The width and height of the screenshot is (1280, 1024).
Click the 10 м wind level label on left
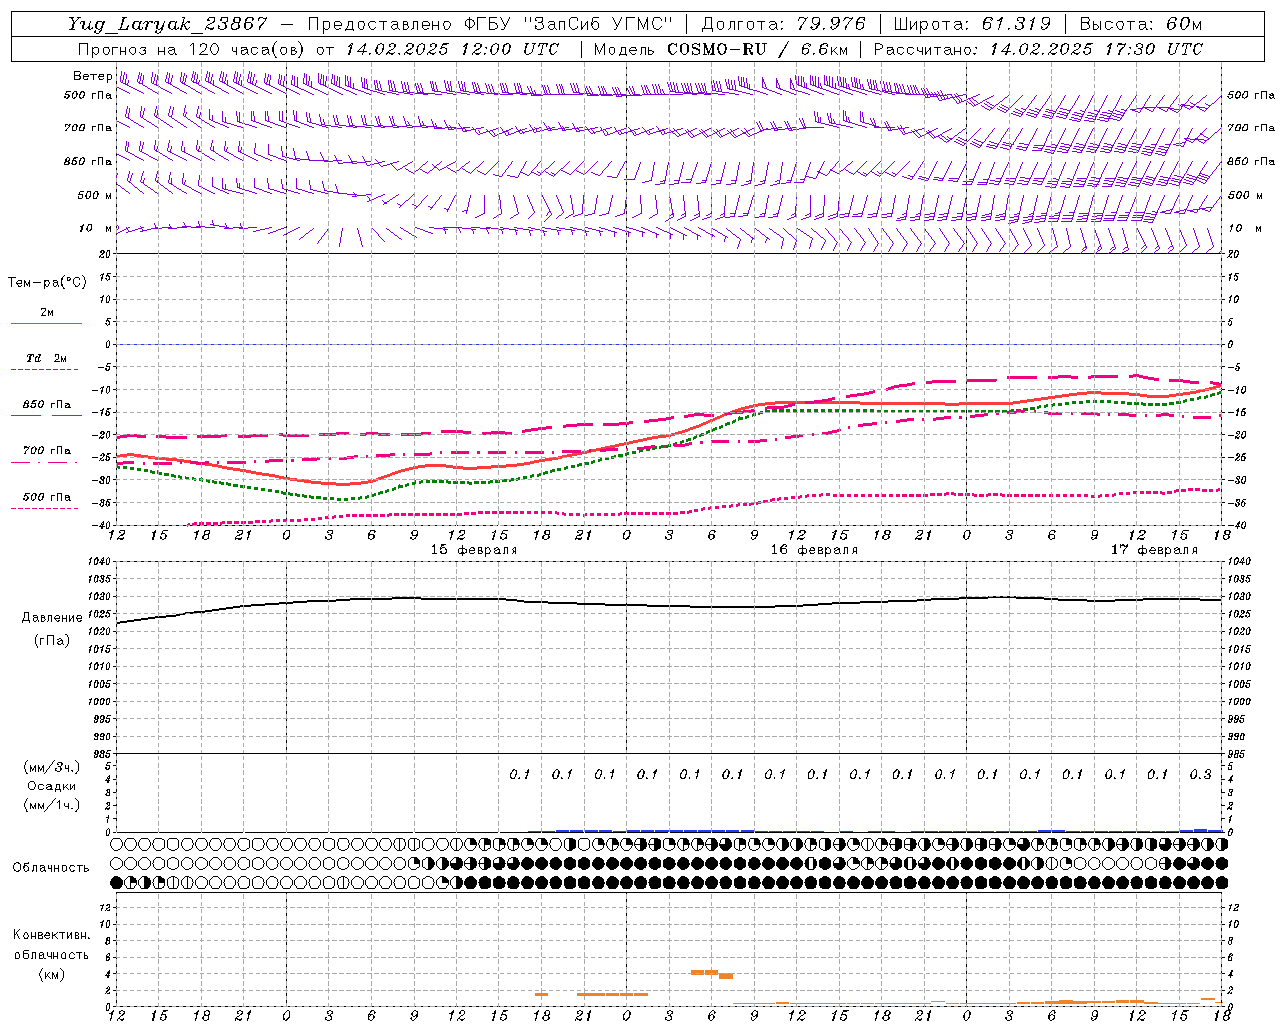(95, 229)
